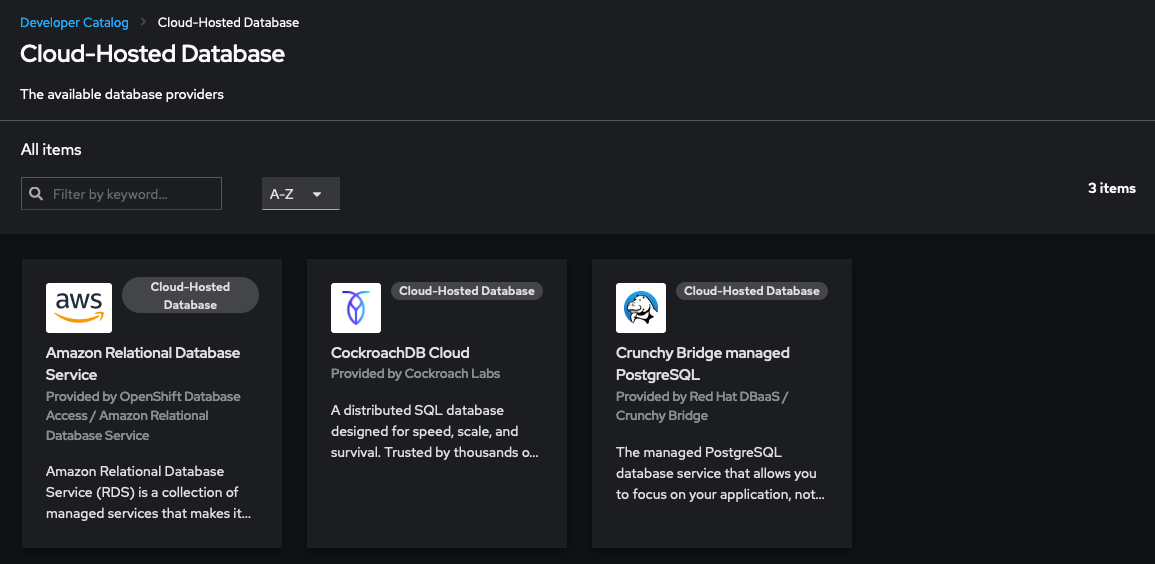The image size is (1155, 564).
Task: Click Cloud-Hosted Database badge on CockroachDB card
Action: pos(467,291)
